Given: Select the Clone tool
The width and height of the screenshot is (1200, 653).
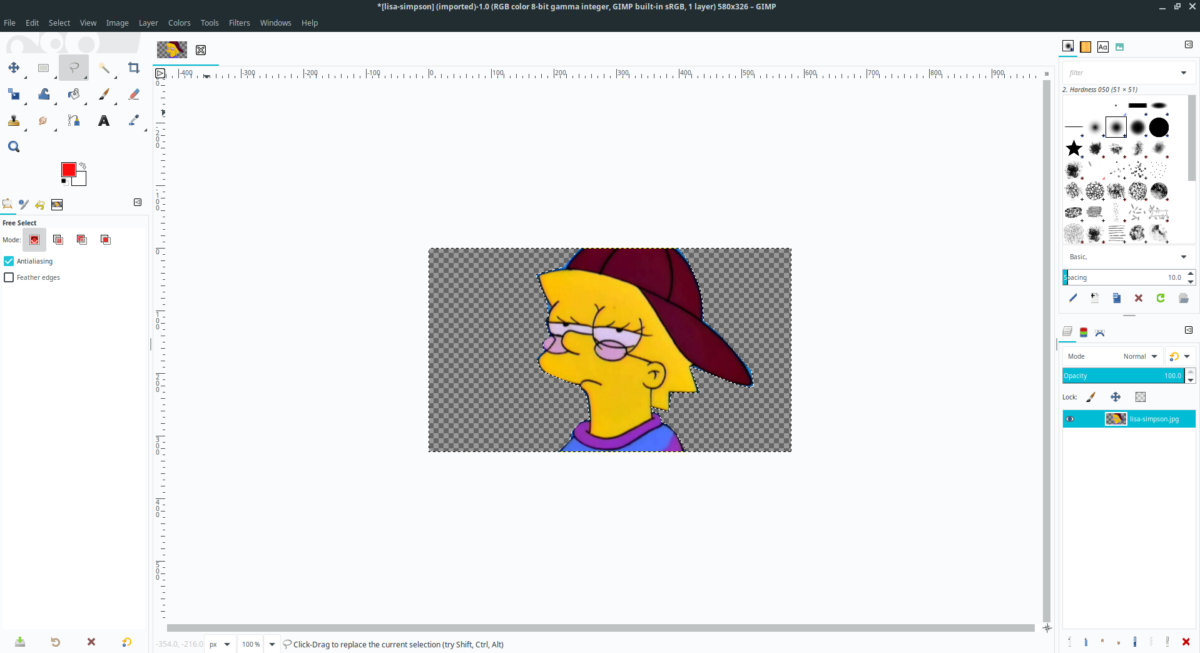Looking at the screenshot, I should (13, 120).
